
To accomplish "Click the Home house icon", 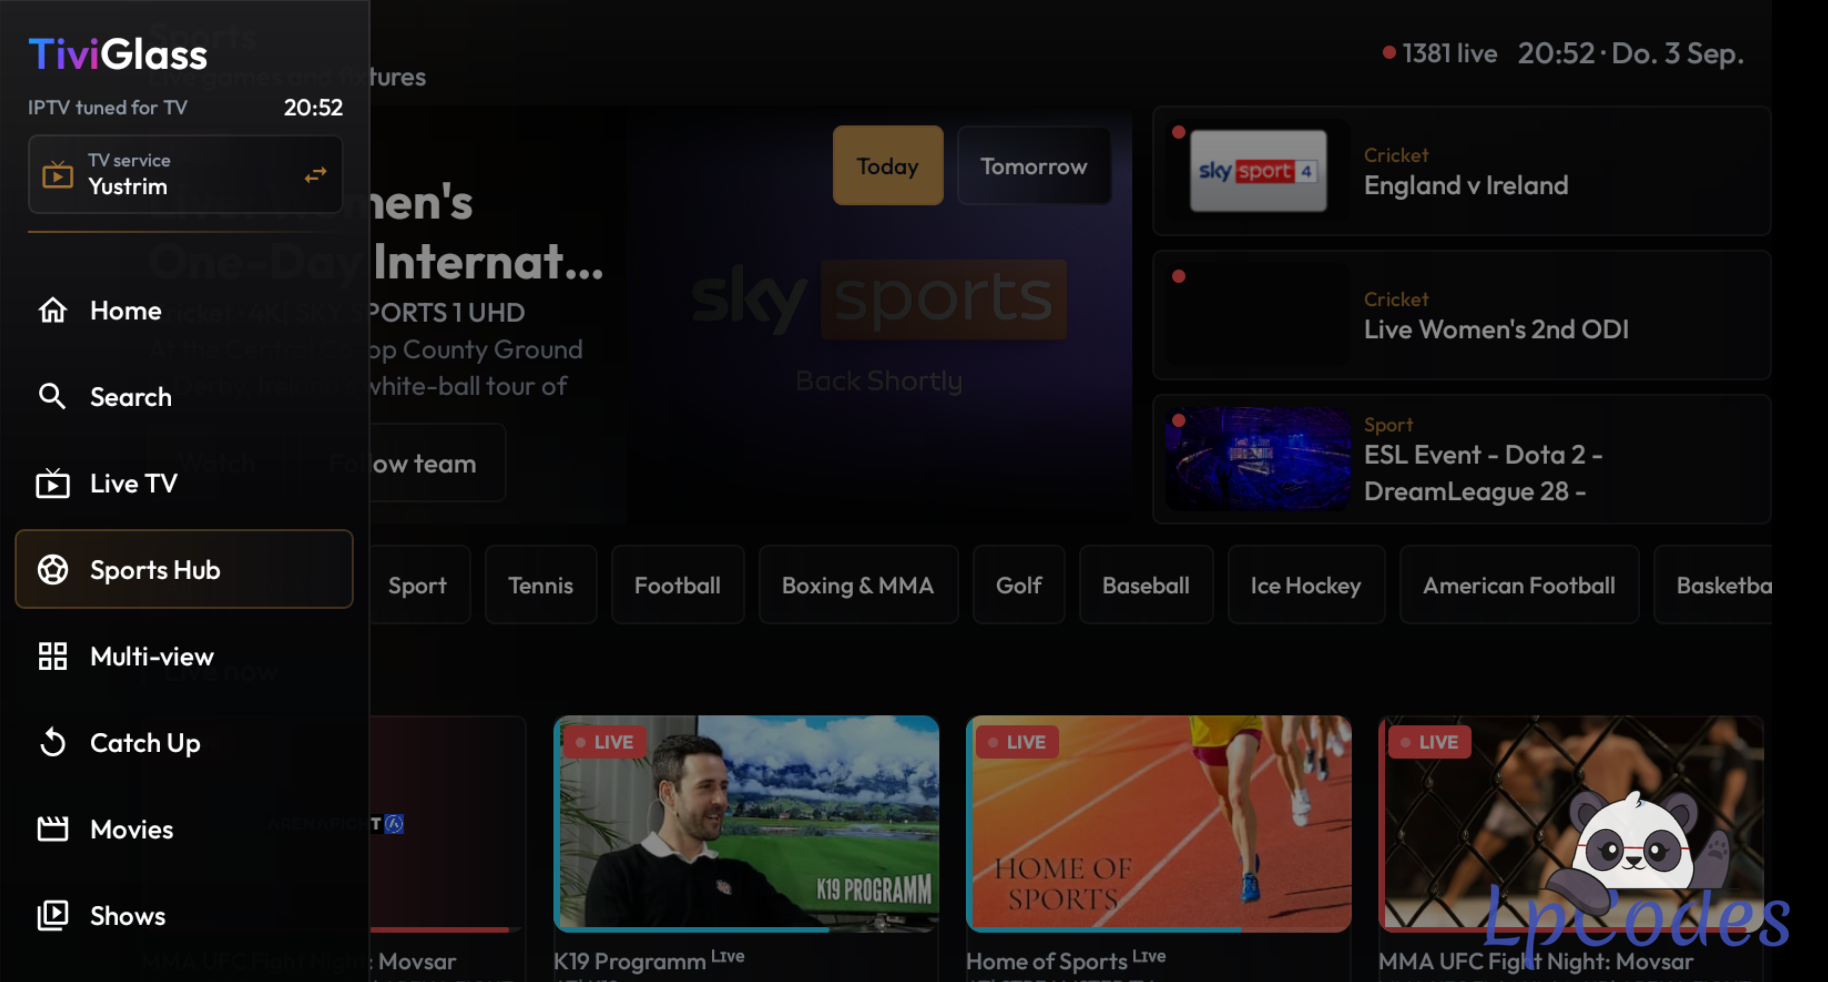I will 53,311.
